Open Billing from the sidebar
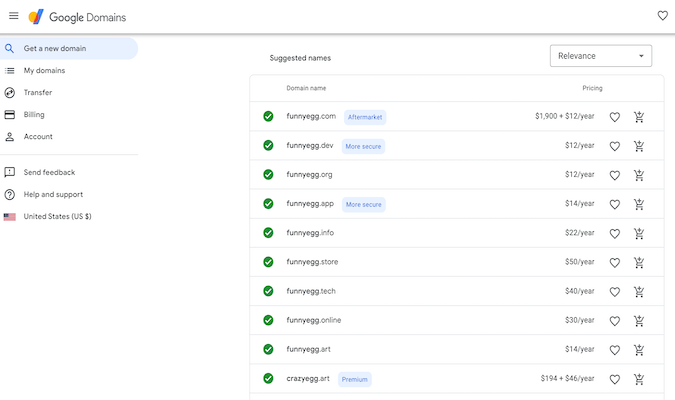Image resolution: width=675 pixels, height=400 pixels. pyautogui.click(x=34, y=114)
